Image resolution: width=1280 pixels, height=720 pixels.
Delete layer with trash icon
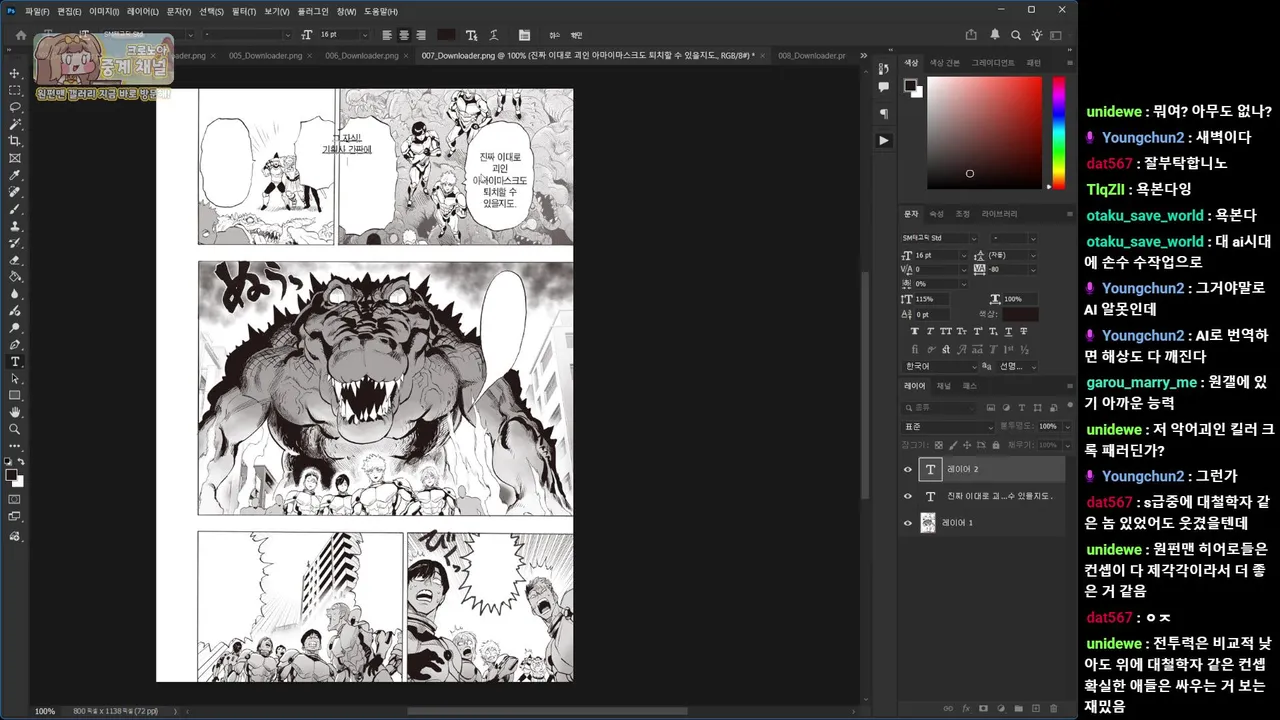[x=1053, y=708]
